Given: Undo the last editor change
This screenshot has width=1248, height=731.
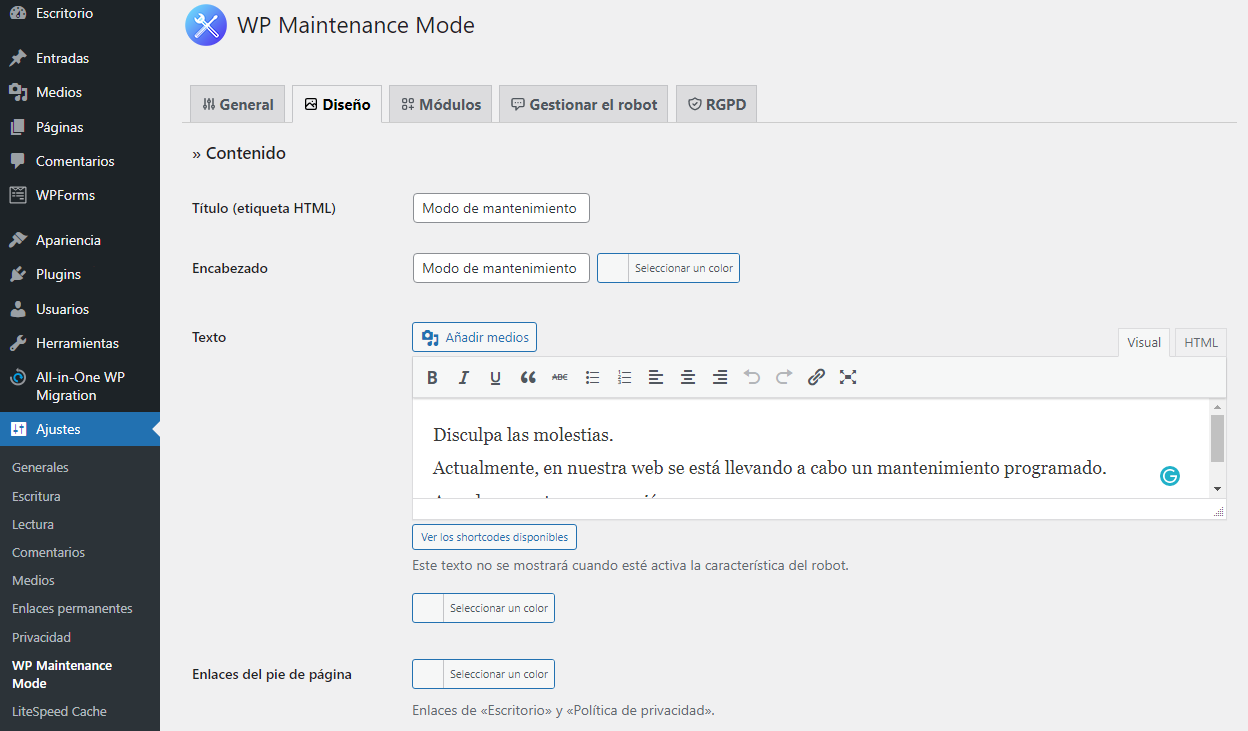Looking at the screenshot, I should point(752,377).
